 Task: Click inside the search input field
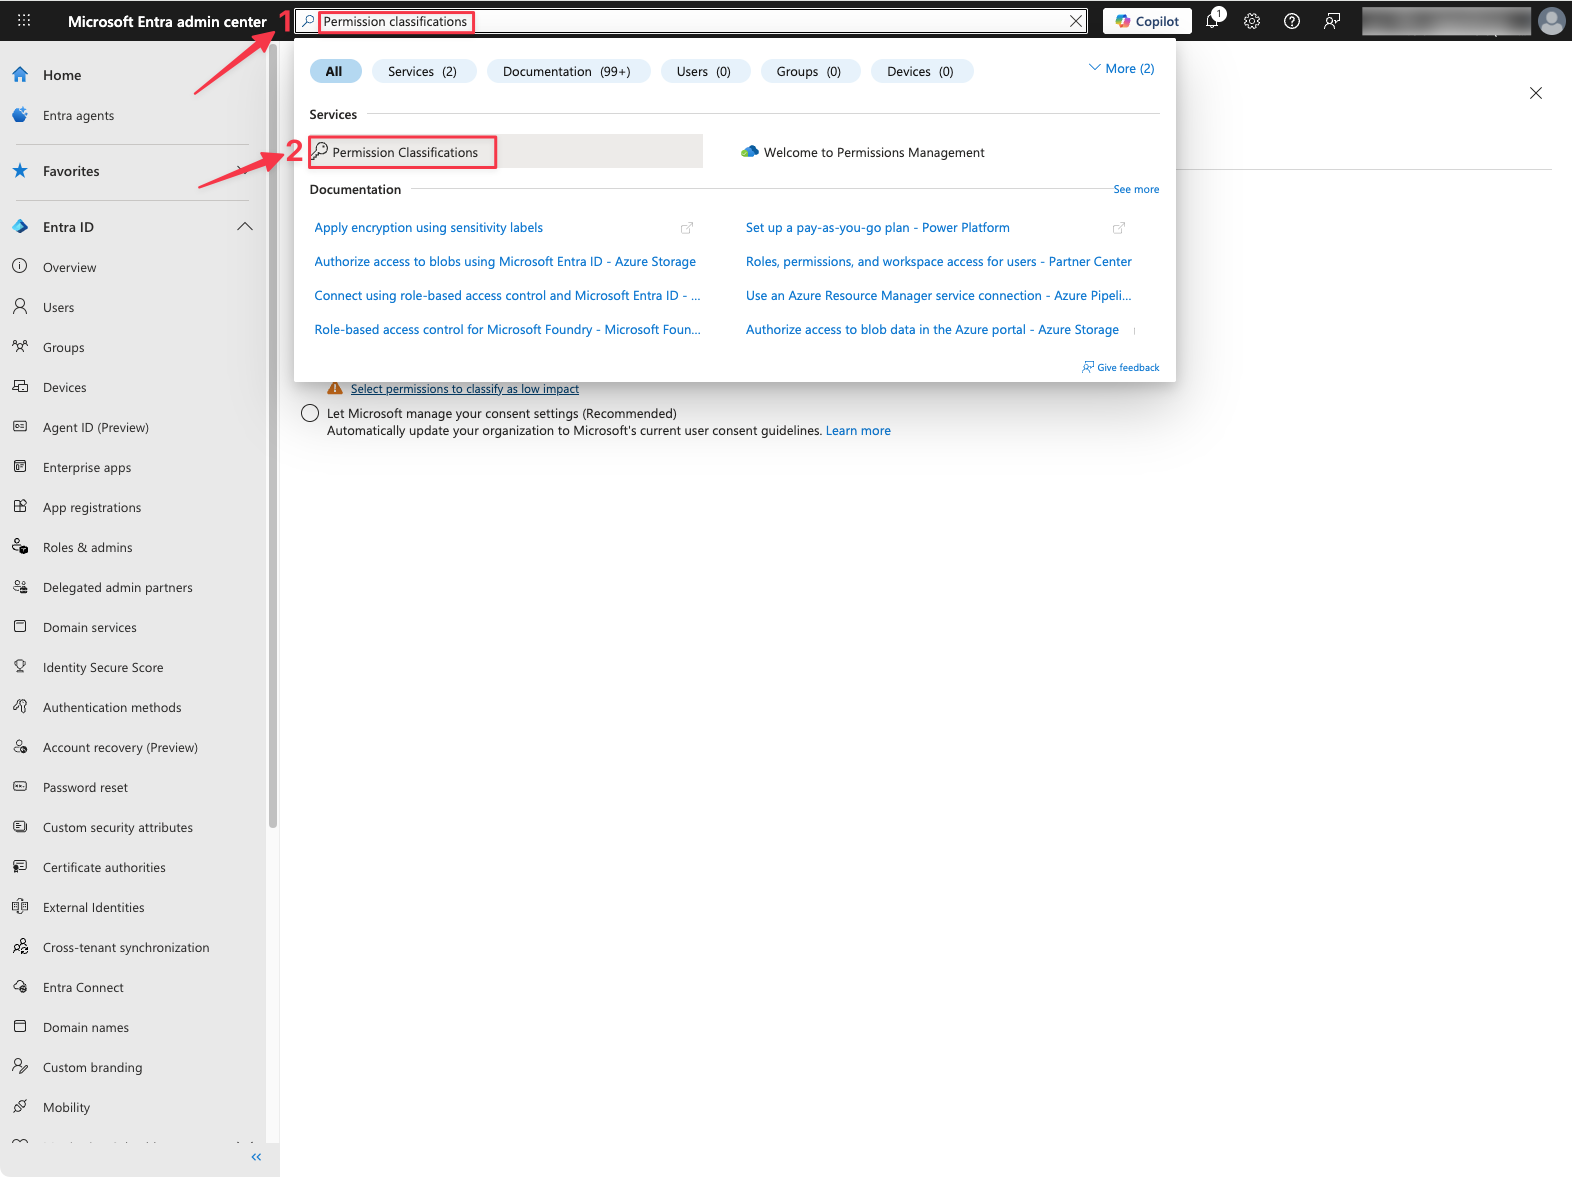[x=690, y=21]
